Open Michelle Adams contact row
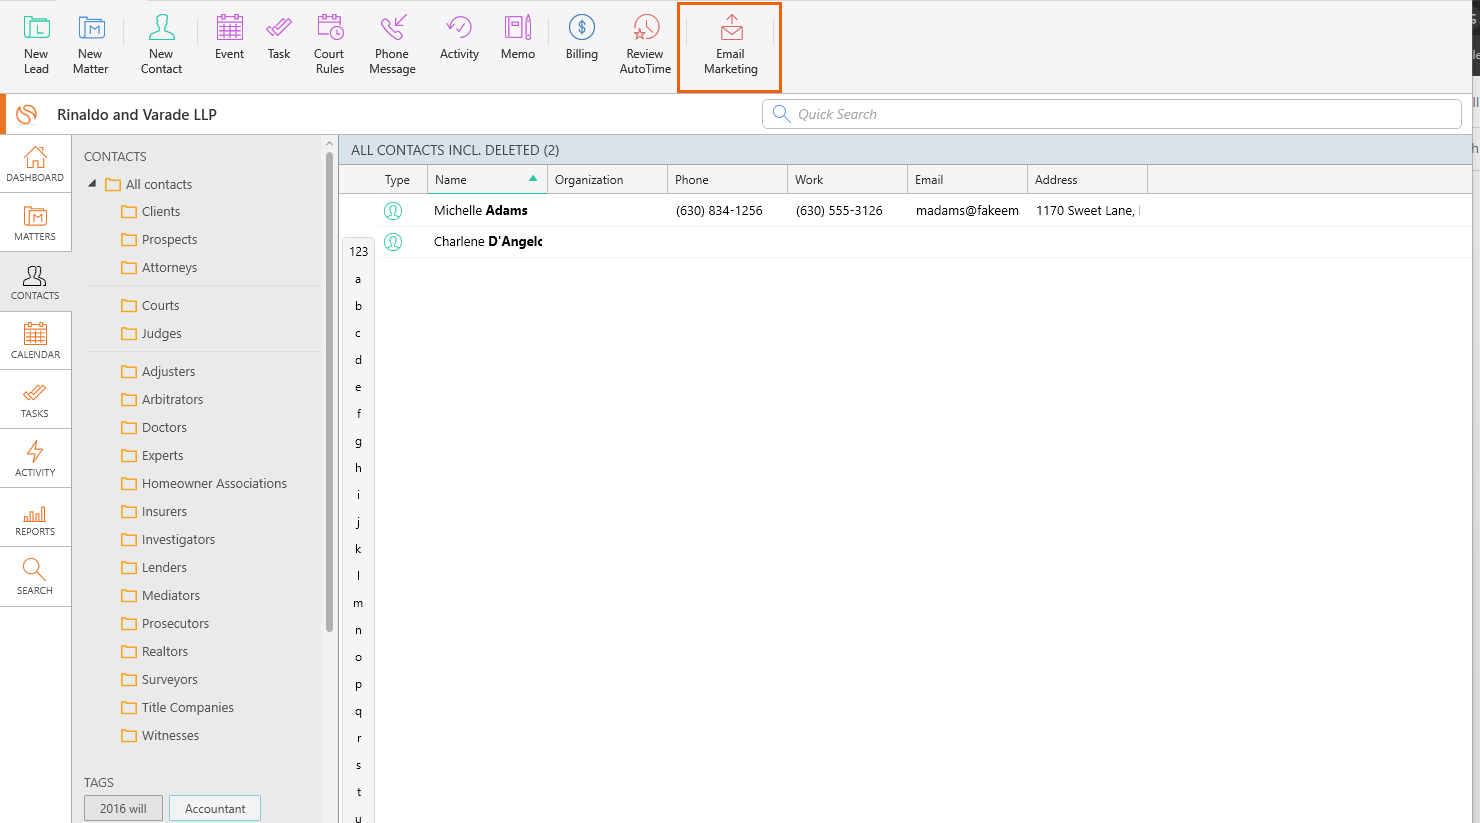The image size is (1480, 823). click(x=481, y=211)
